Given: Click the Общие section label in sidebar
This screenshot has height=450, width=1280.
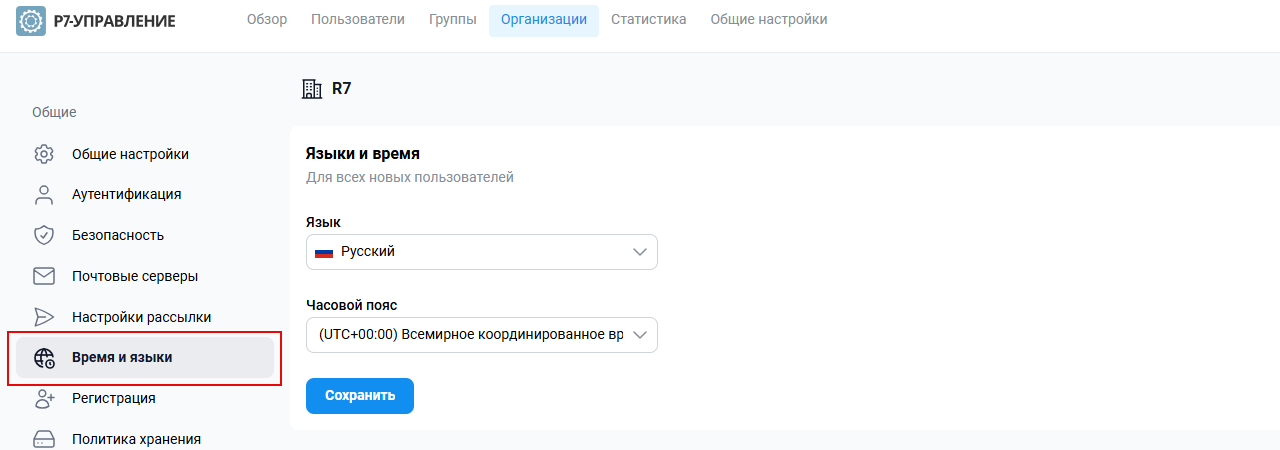Looking at the screenshot, I should [54, 112].
